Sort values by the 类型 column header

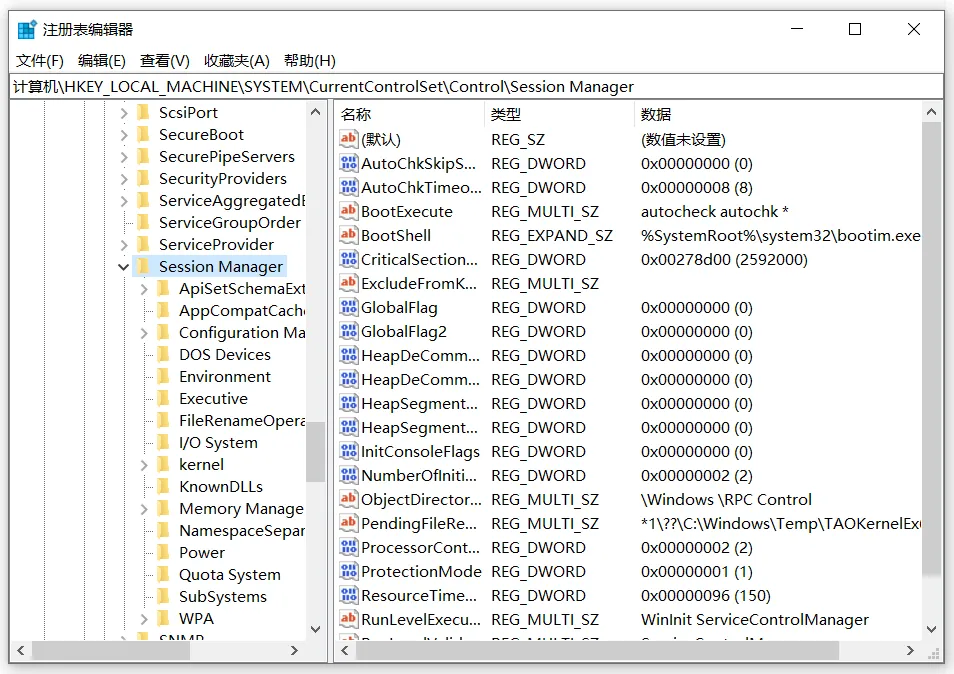click(560, 114)
